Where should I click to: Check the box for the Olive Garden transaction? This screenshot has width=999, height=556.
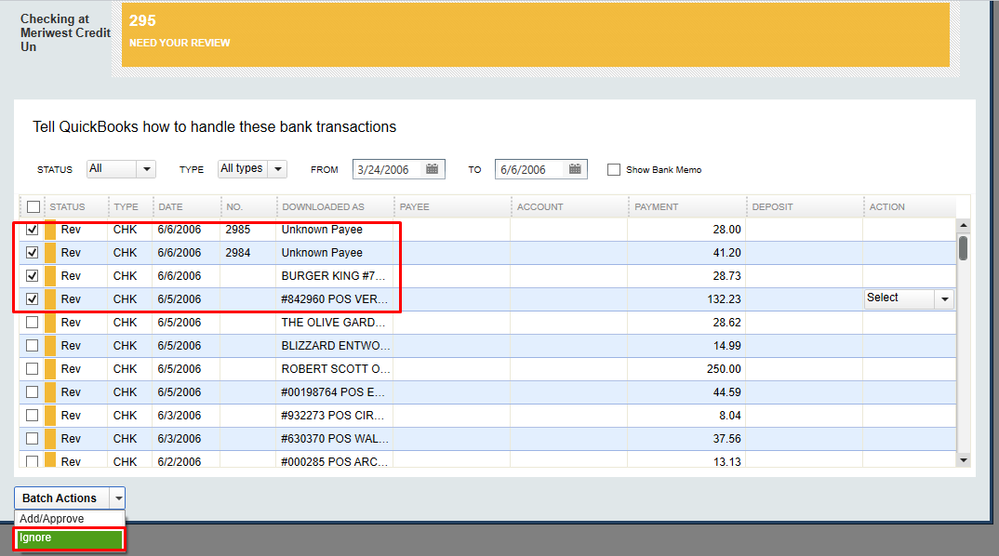(x=33, y=322)
